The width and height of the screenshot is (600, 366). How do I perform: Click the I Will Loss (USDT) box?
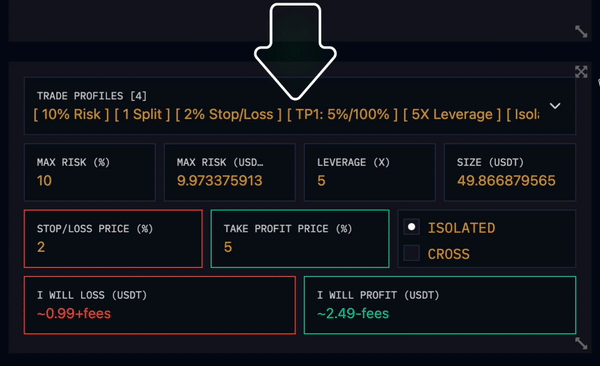pos(160,305)
